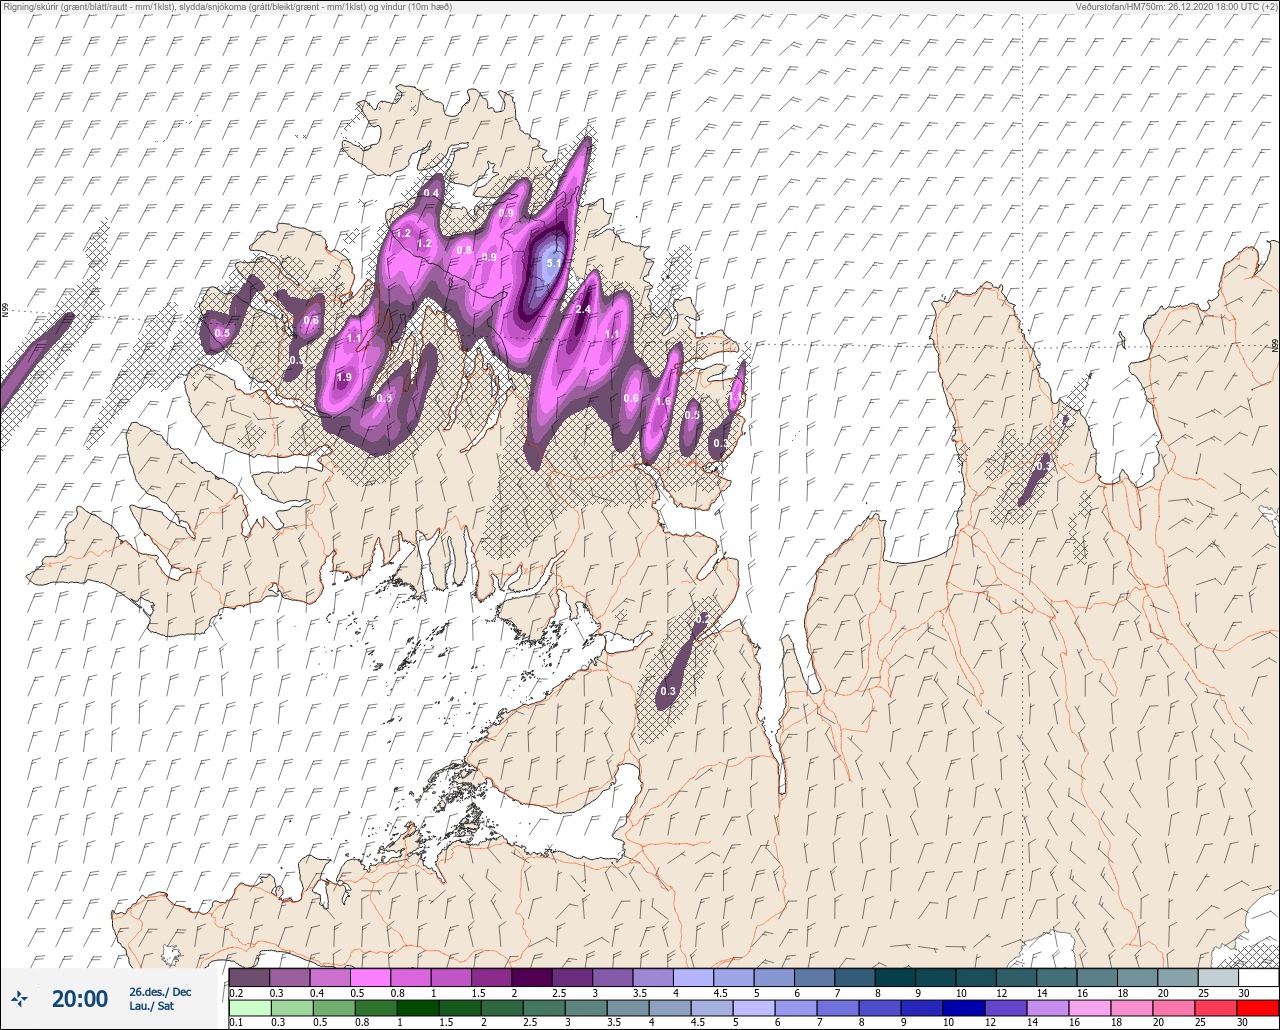The height and width of the screenshot is (1030, 1280).
Task: Click the 1.9 precipitation value on the map
Action: coord(344,377)
